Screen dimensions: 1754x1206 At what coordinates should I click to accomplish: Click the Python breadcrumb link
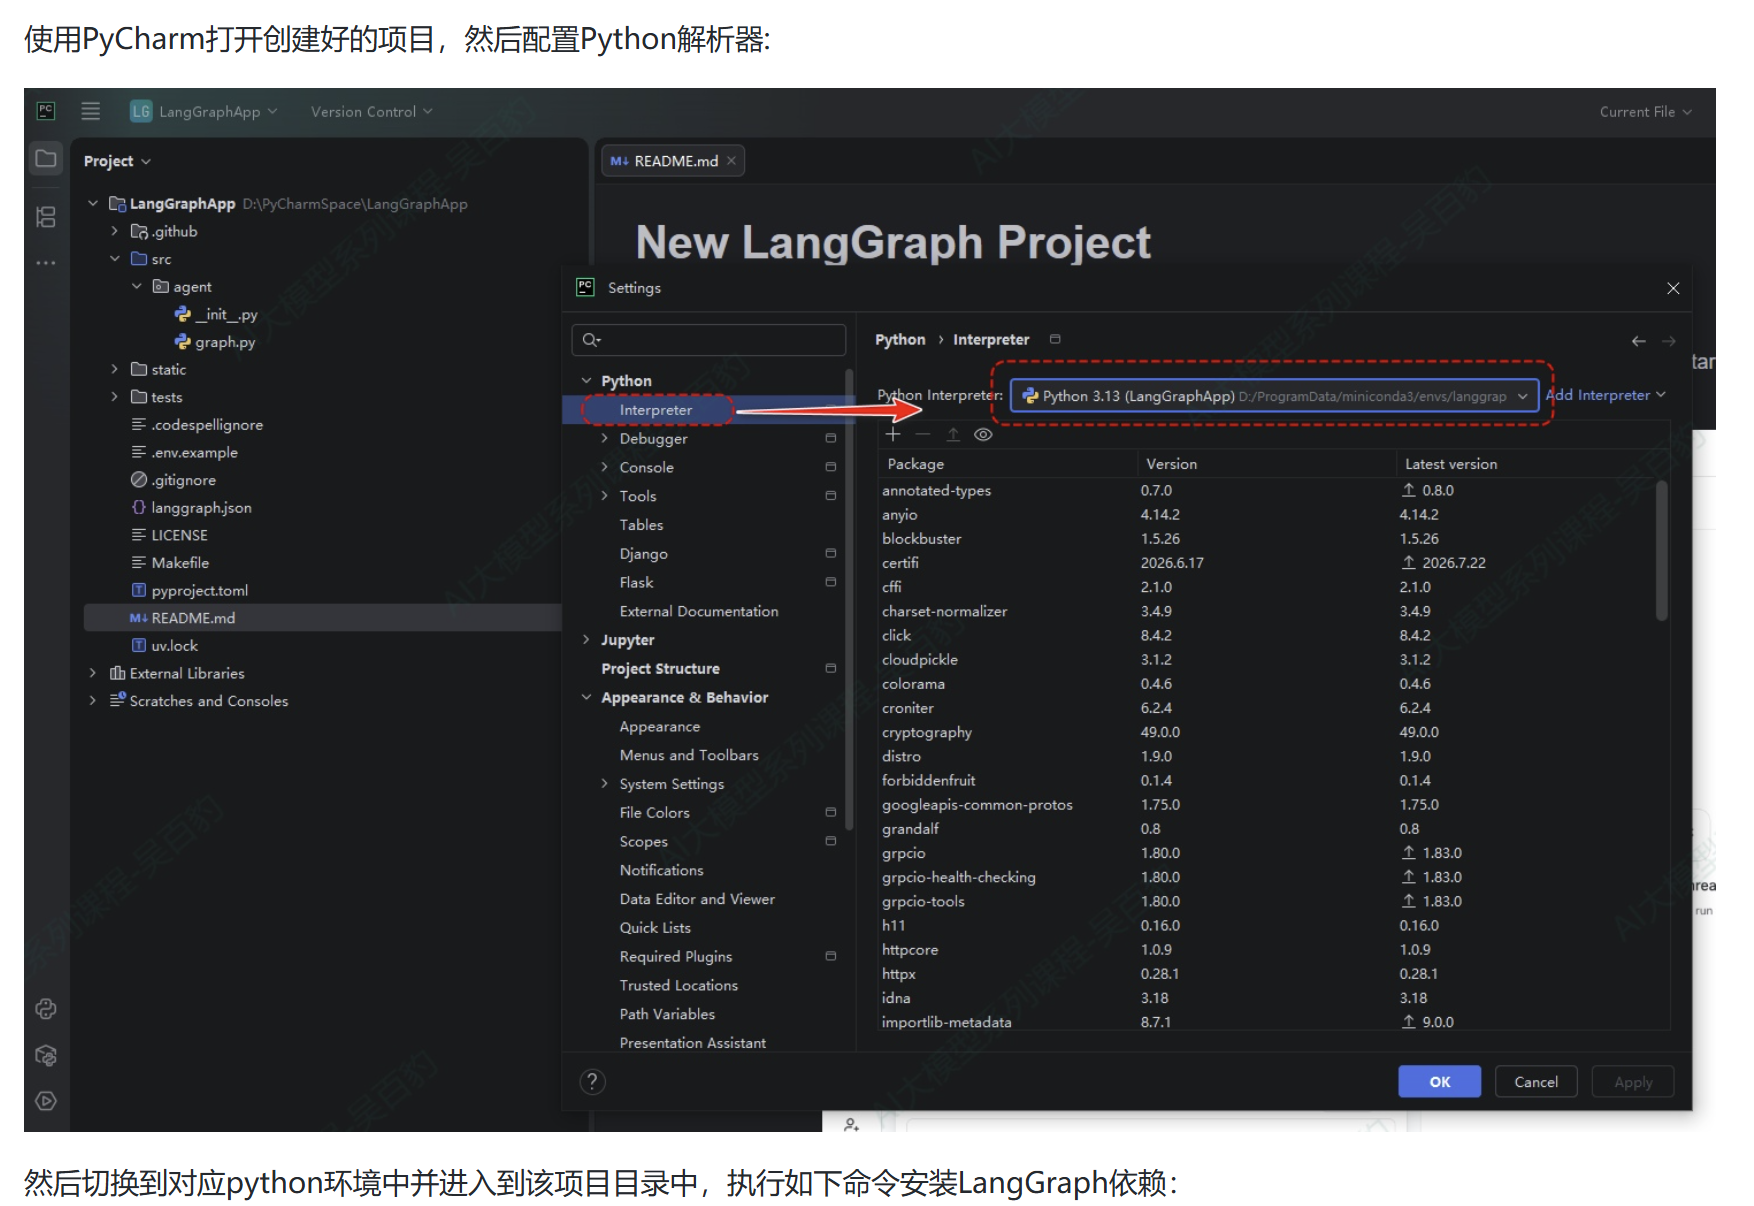tap(900, 340)
